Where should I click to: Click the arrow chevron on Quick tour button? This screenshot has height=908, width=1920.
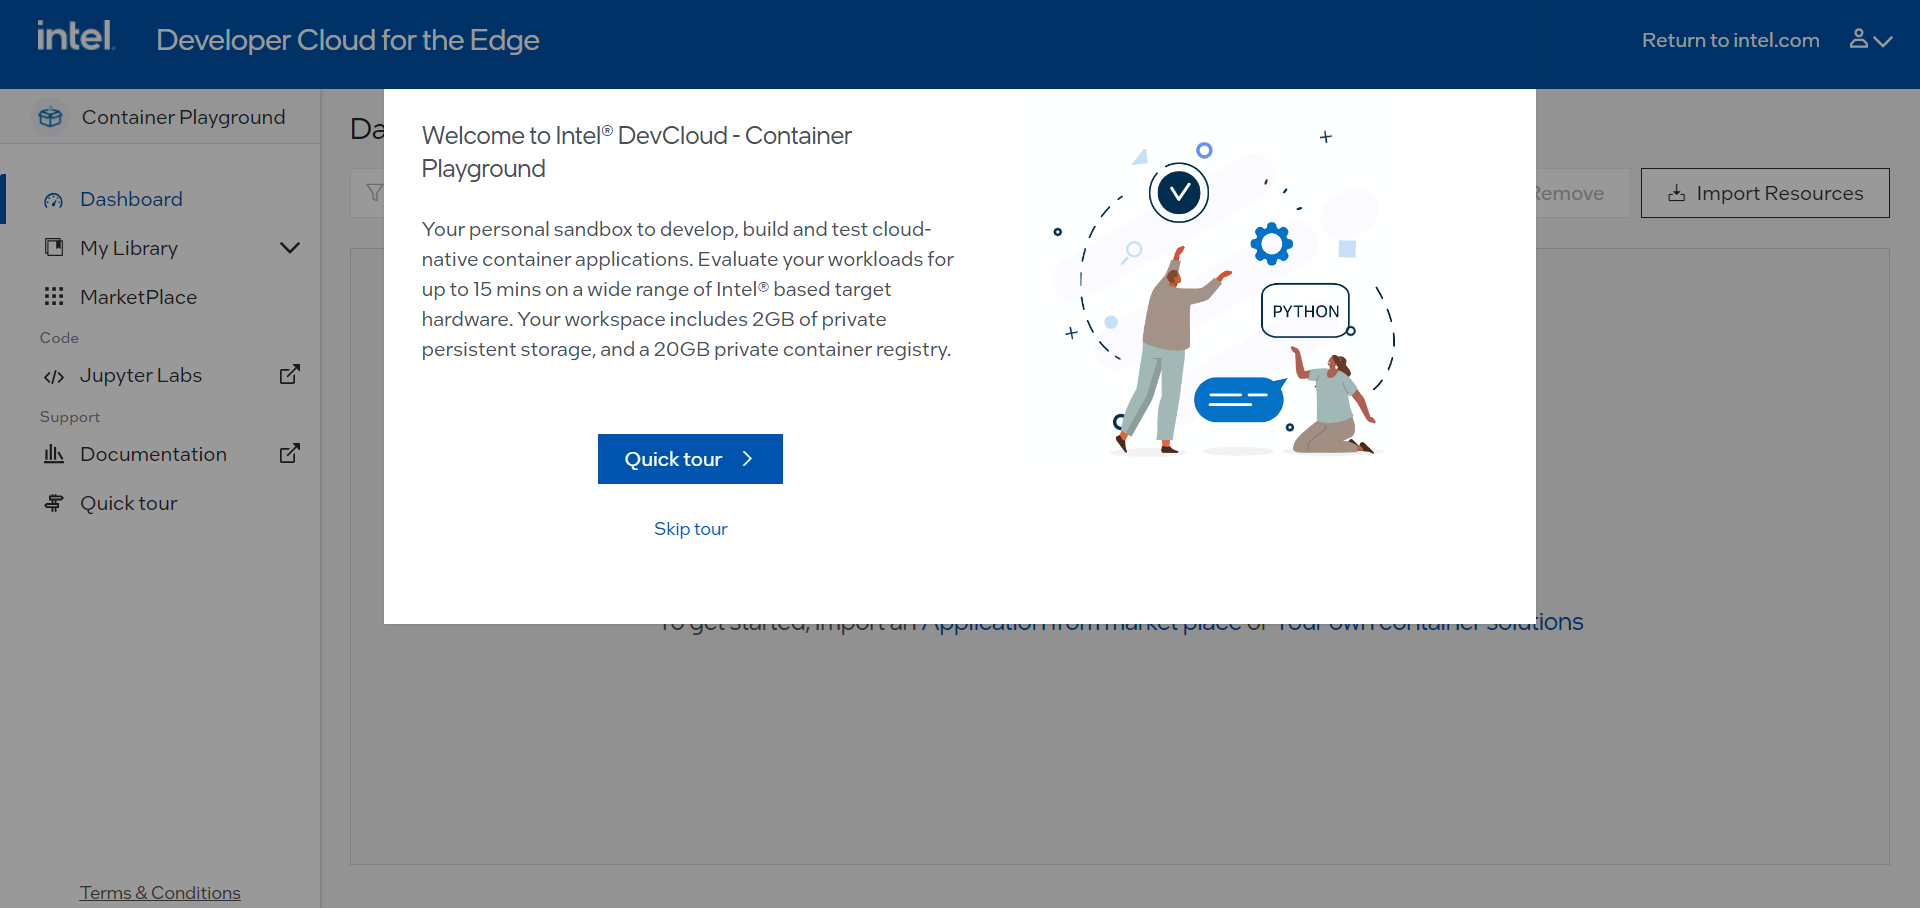747,459
